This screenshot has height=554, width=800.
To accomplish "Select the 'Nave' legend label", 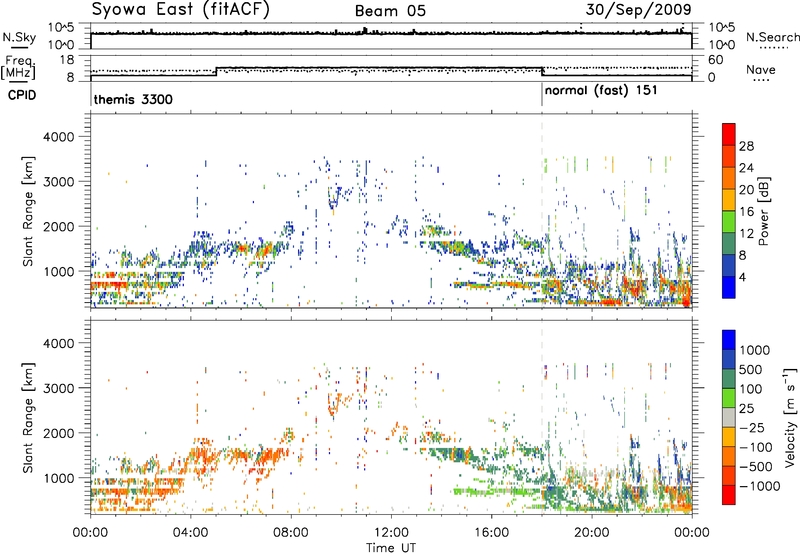I will point(761,70).
